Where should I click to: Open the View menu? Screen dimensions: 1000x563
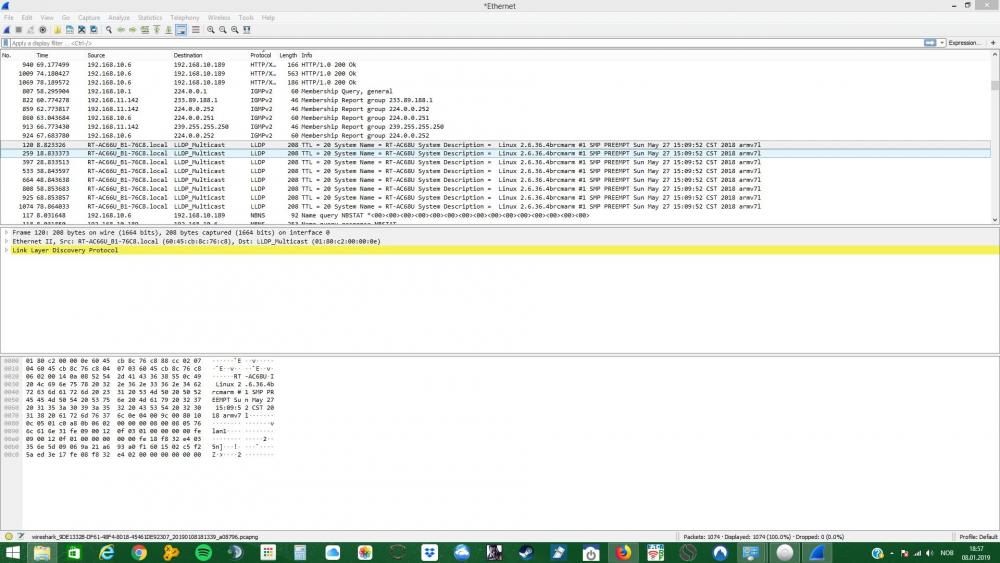click(x=47, y=18)
